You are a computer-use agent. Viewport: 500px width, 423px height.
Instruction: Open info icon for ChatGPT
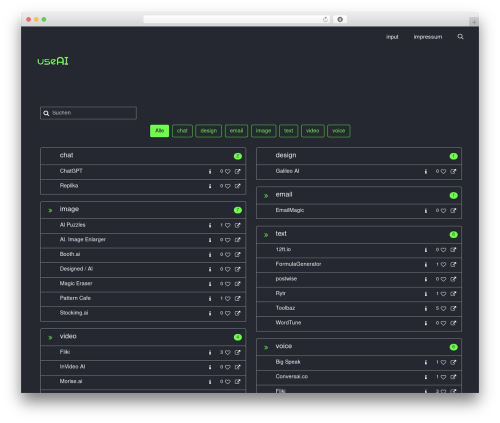click(210, 171)
